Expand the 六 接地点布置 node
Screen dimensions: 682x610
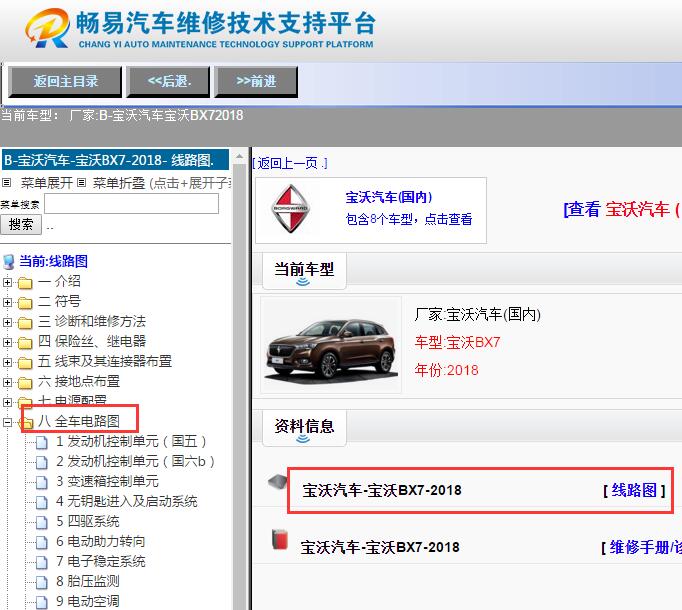[x=7, y=382]
